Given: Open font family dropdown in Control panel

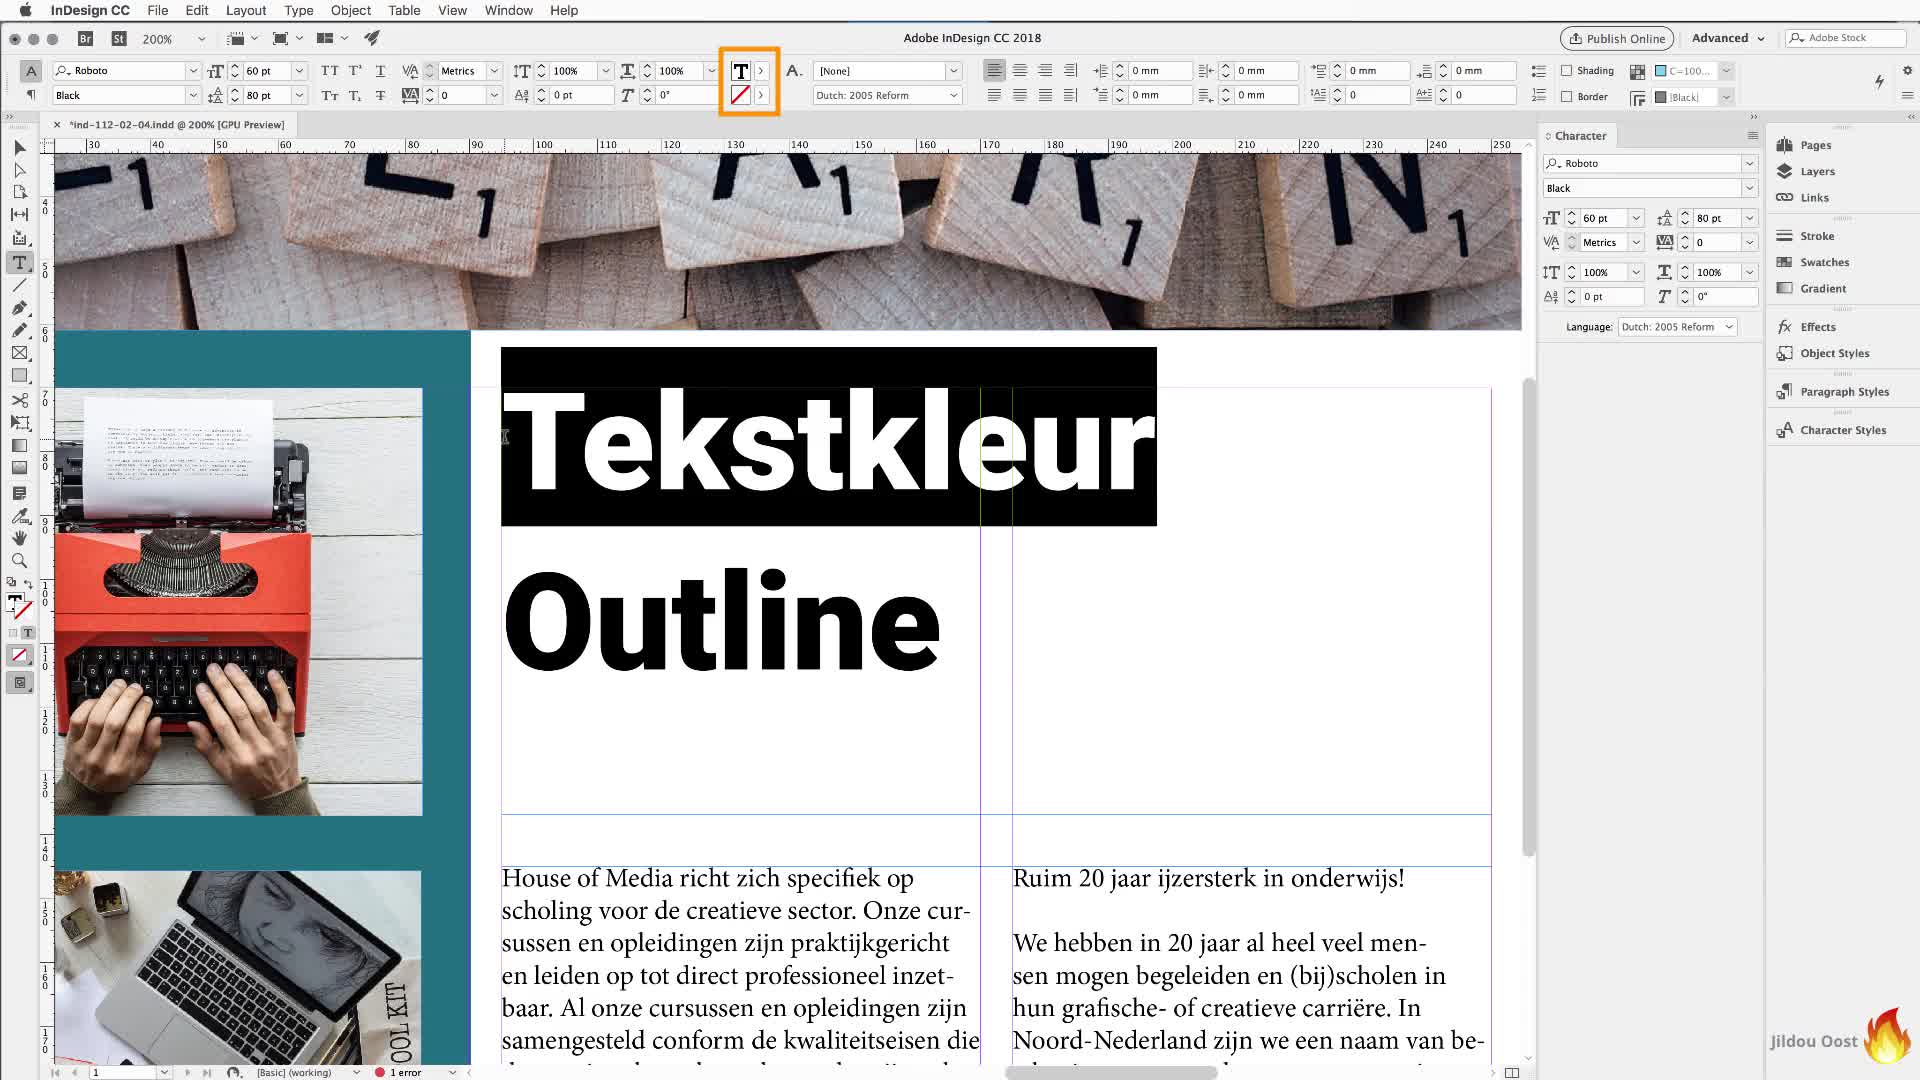Looking at the screenshot, I should pos(192,71).
